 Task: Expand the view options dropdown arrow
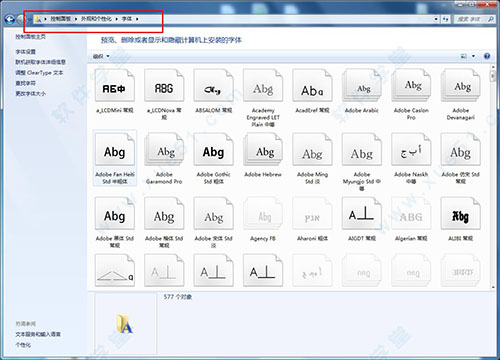click(x=473, y=56)
